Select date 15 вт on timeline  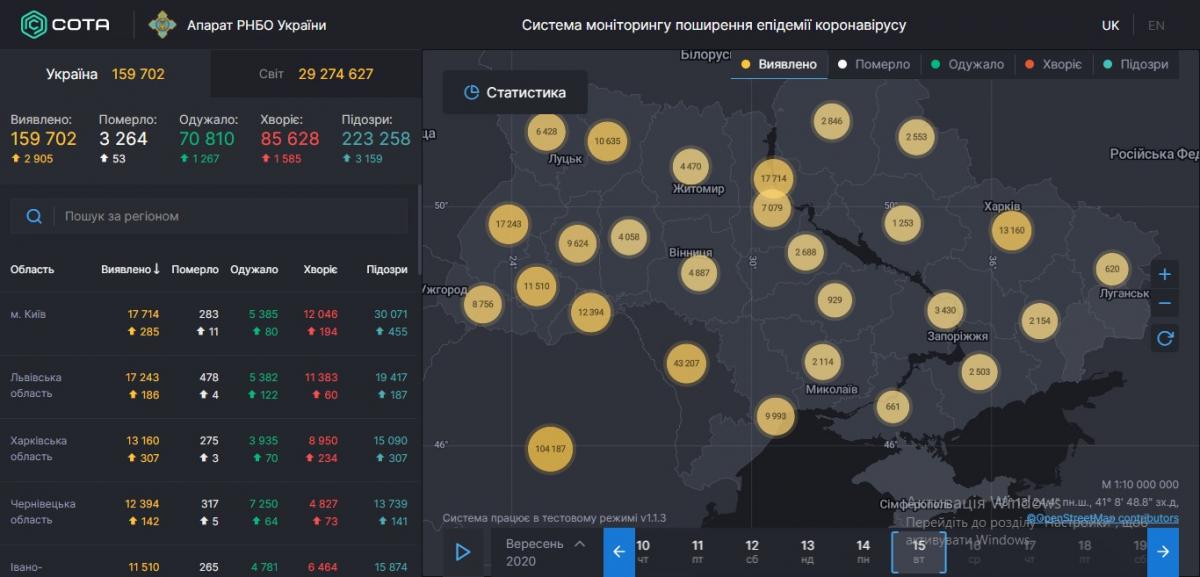(919, 552)
